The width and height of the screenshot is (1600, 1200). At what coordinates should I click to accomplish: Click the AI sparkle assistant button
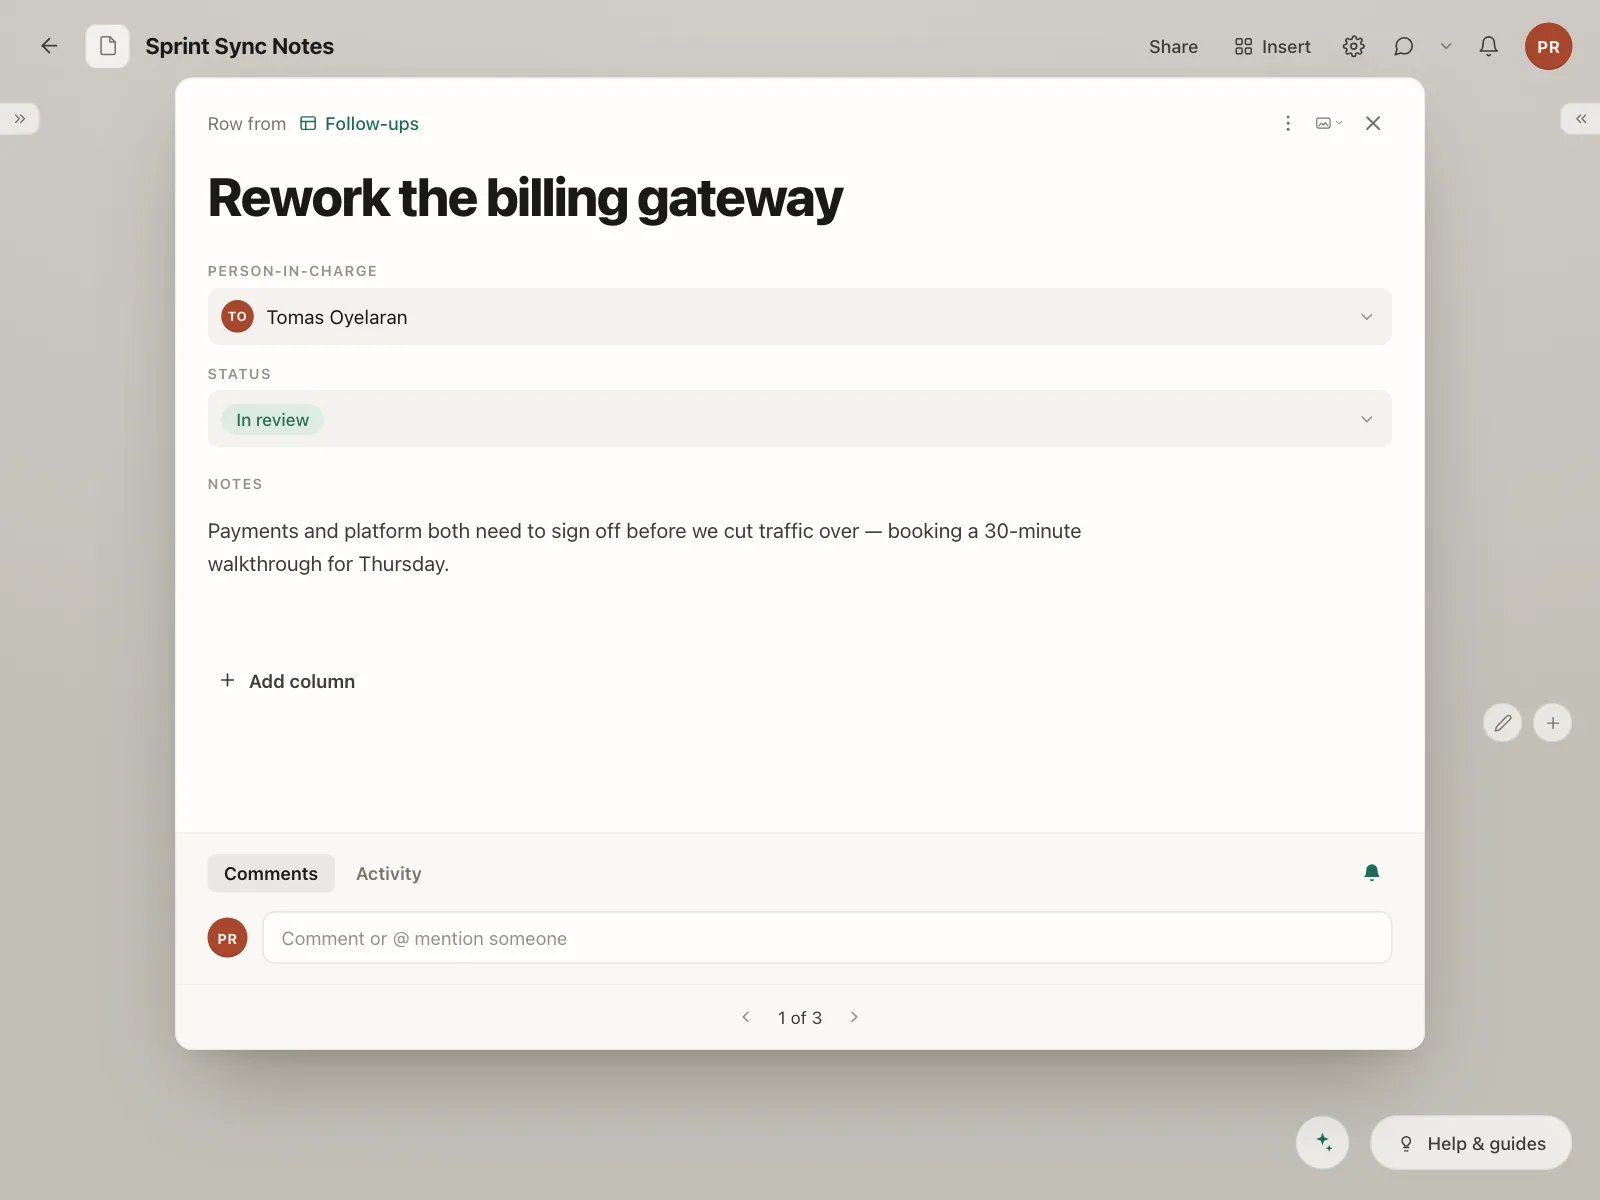point(1323,1142)
